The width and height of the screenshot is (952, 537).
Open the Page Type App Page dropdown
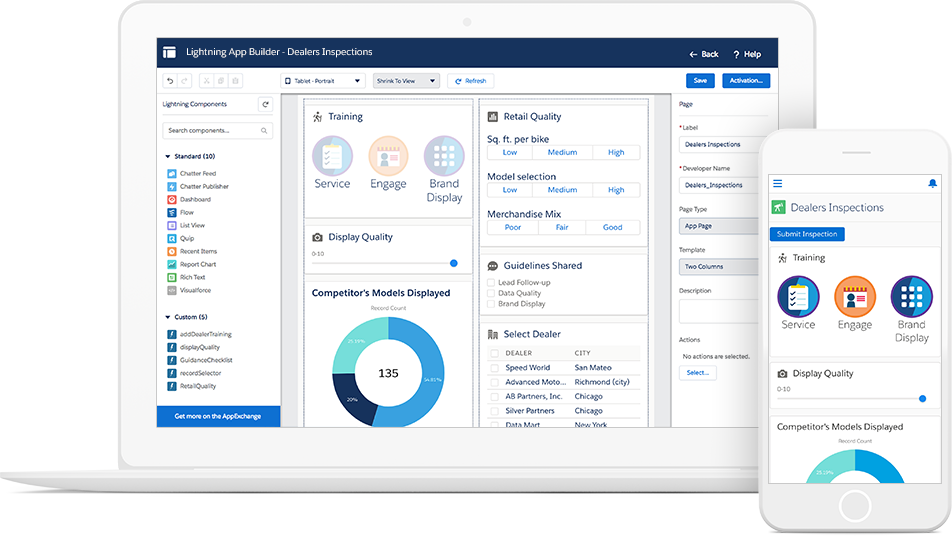point(718,226)
